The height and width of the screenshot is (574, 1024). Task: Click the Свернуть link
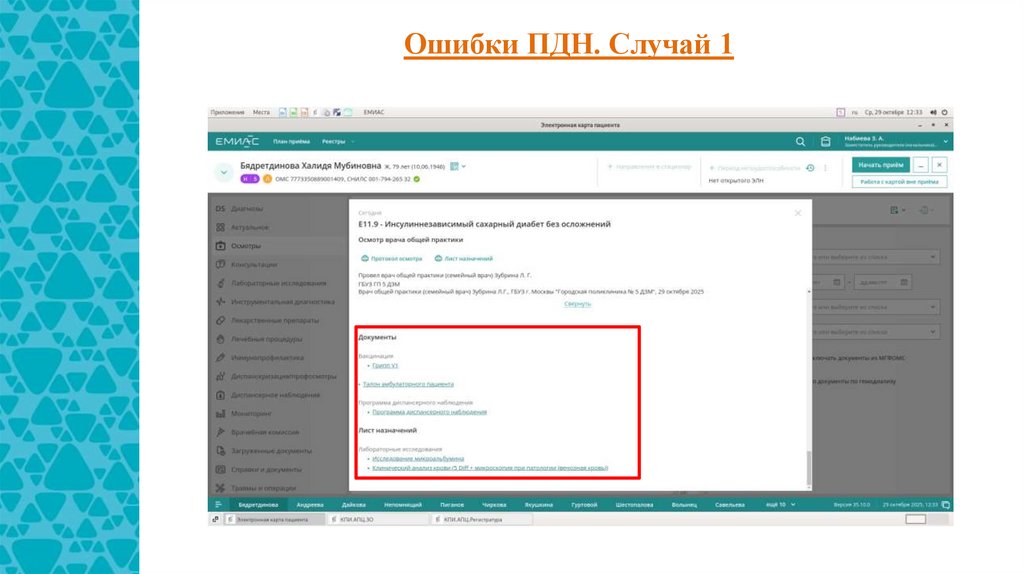pos(577,304)
